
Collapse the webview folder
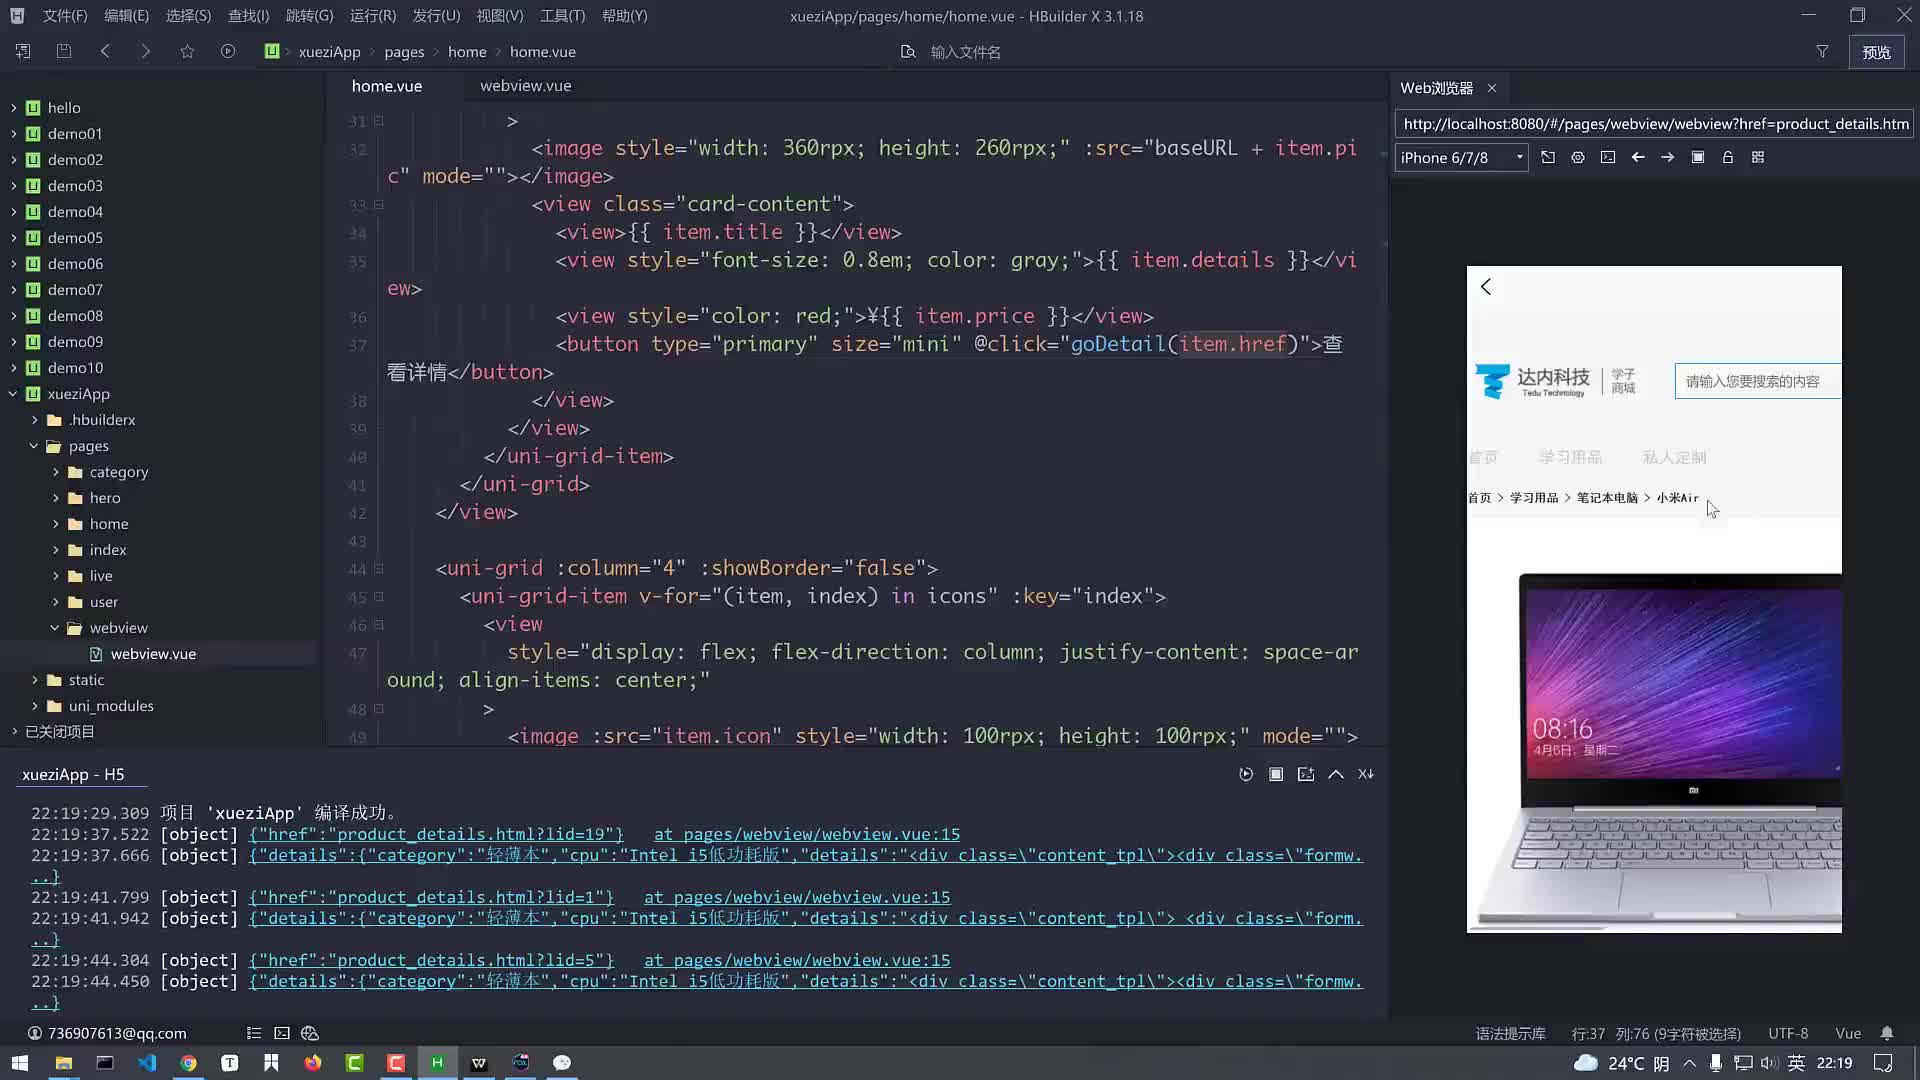coord(55,627)
